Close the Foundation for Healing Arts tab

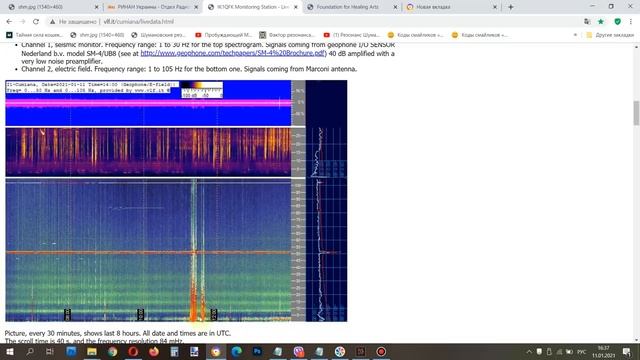tap(395, 7)
